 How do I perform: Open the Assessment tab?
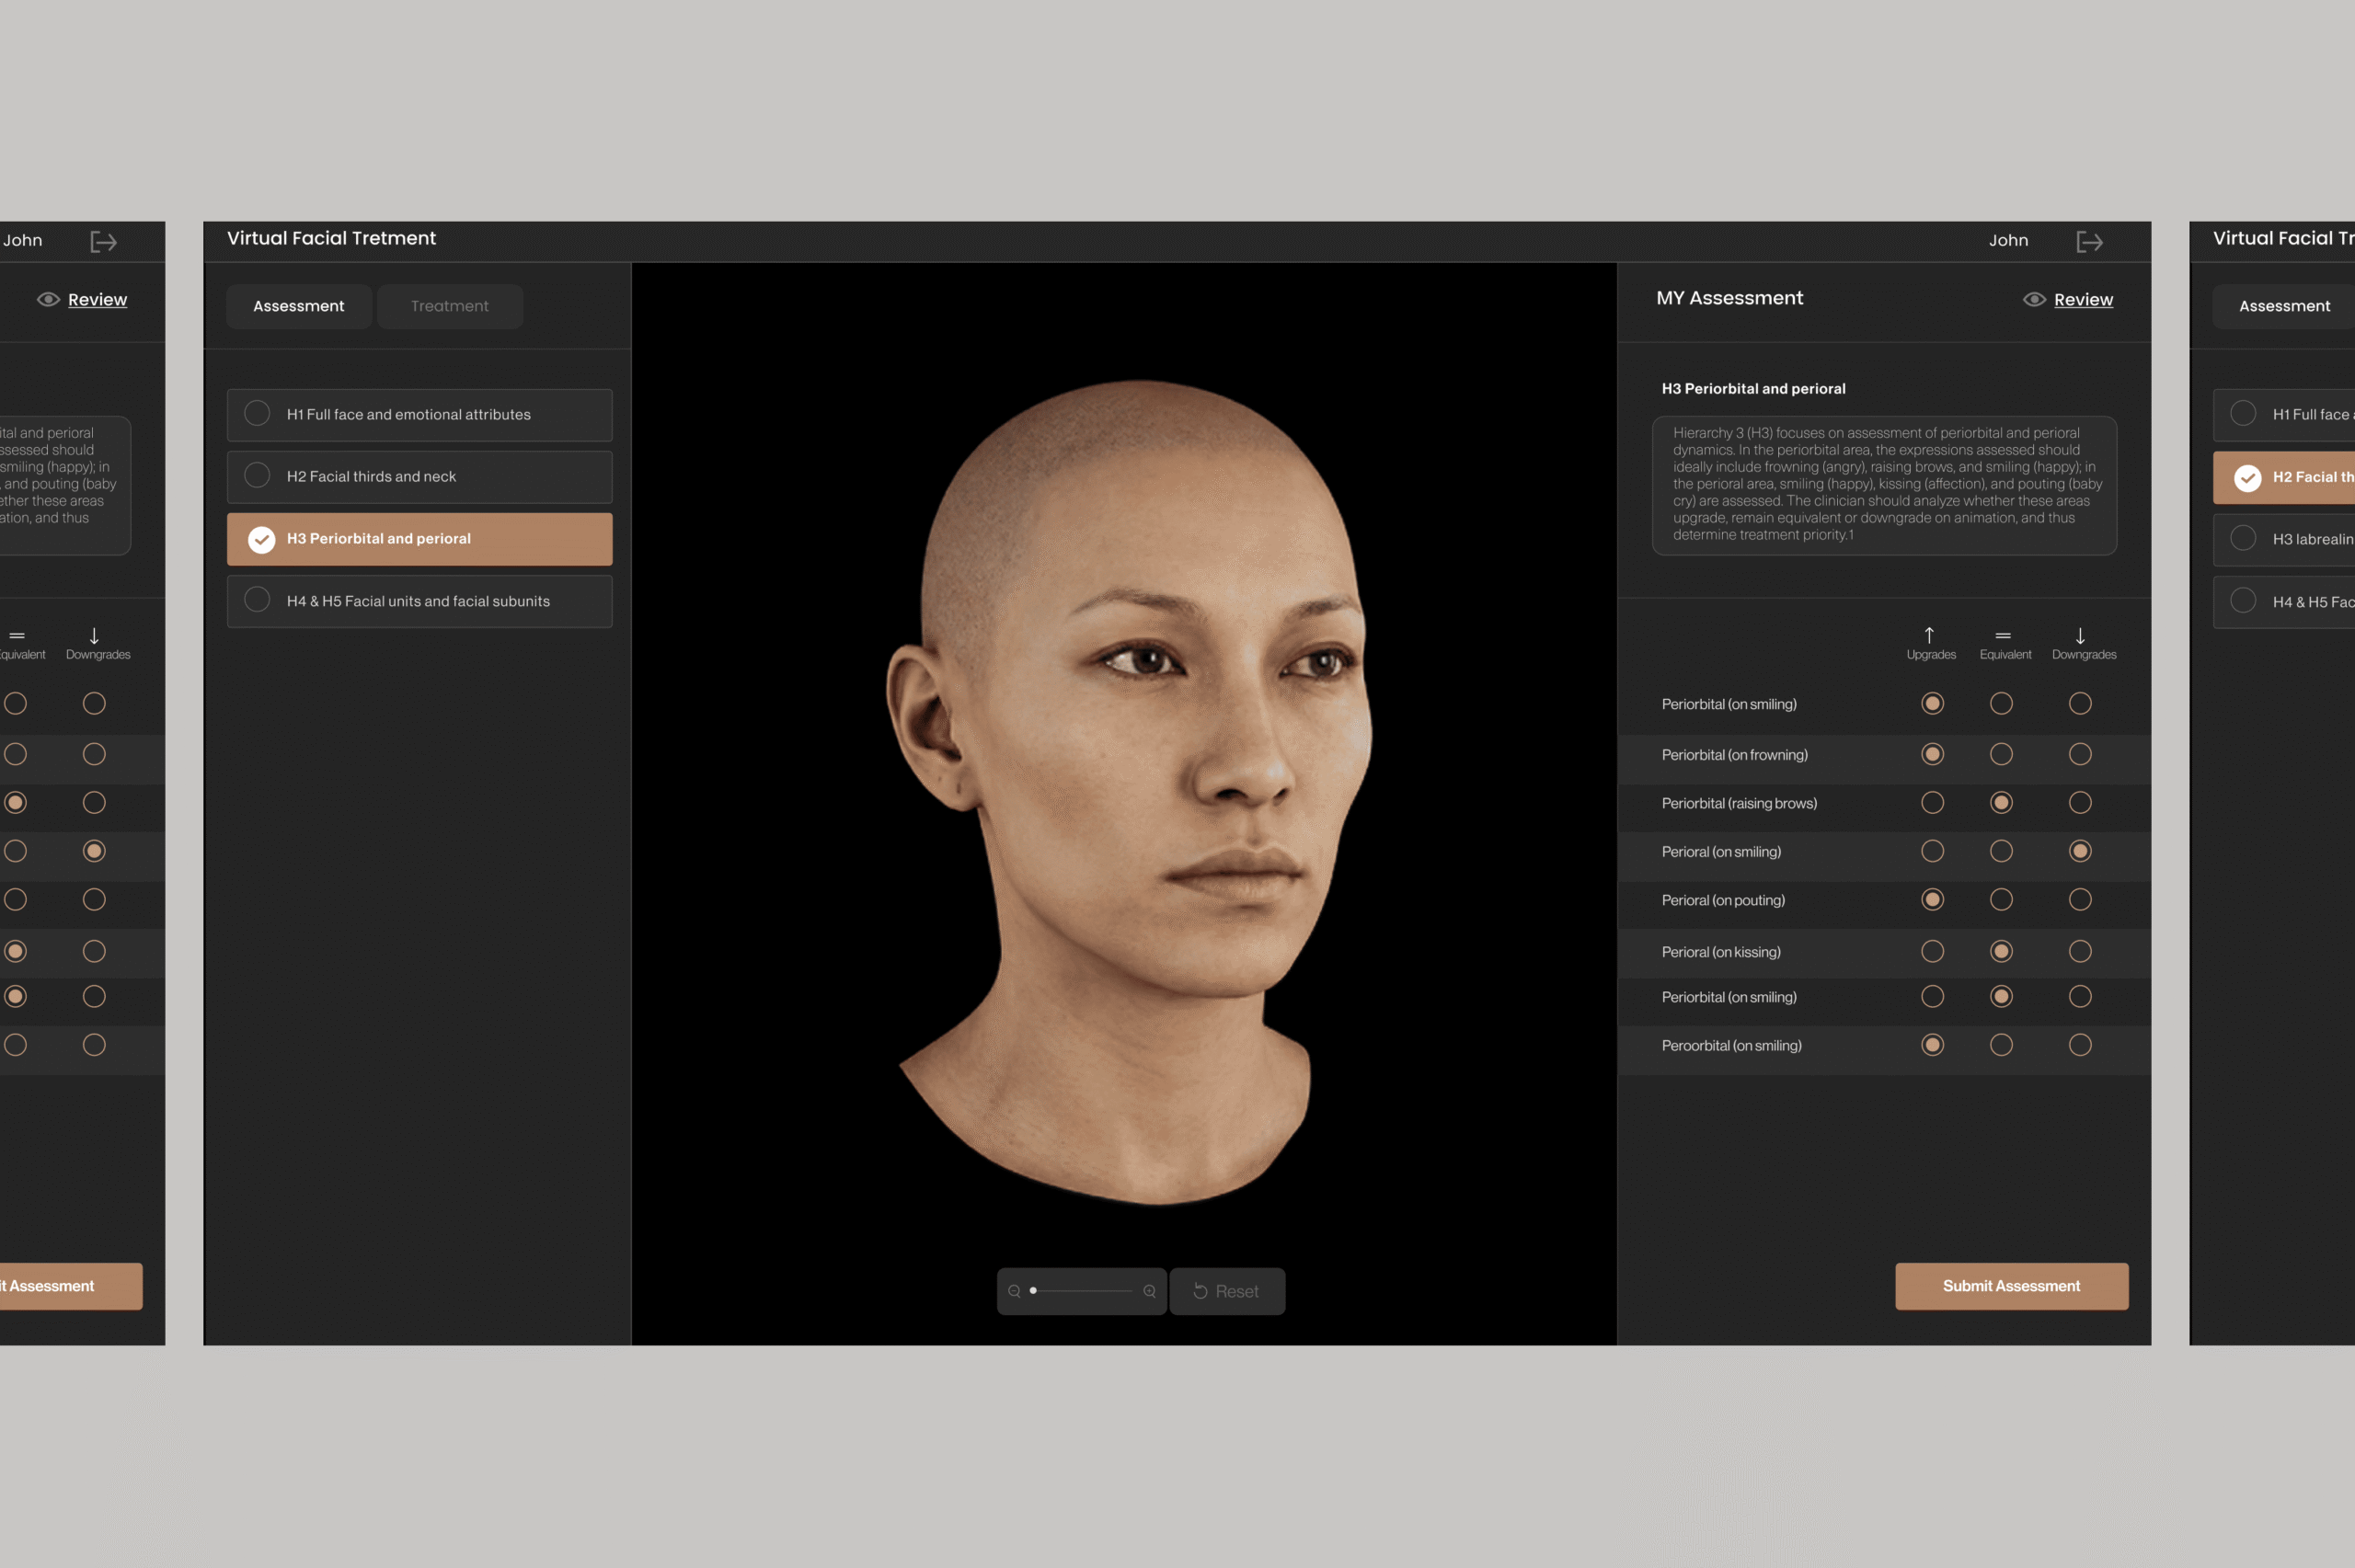[x=298, y=306]
